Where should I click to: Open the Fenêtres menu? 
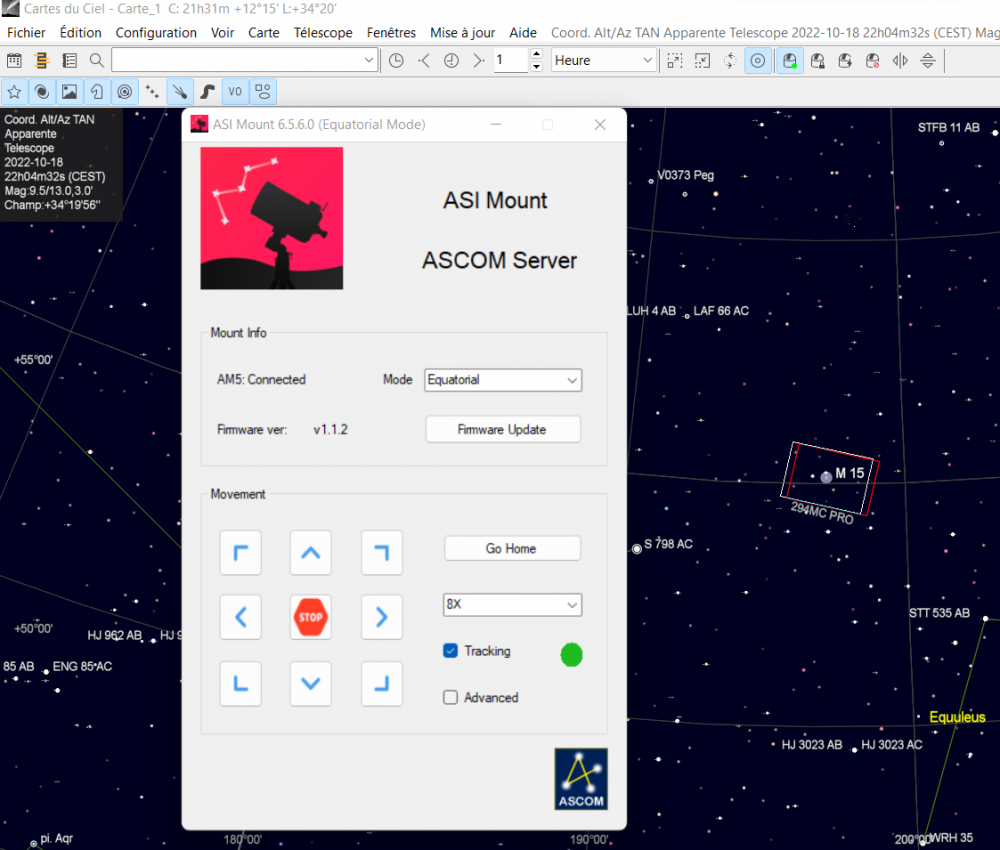pyautogui.click(x=391, y=33)
